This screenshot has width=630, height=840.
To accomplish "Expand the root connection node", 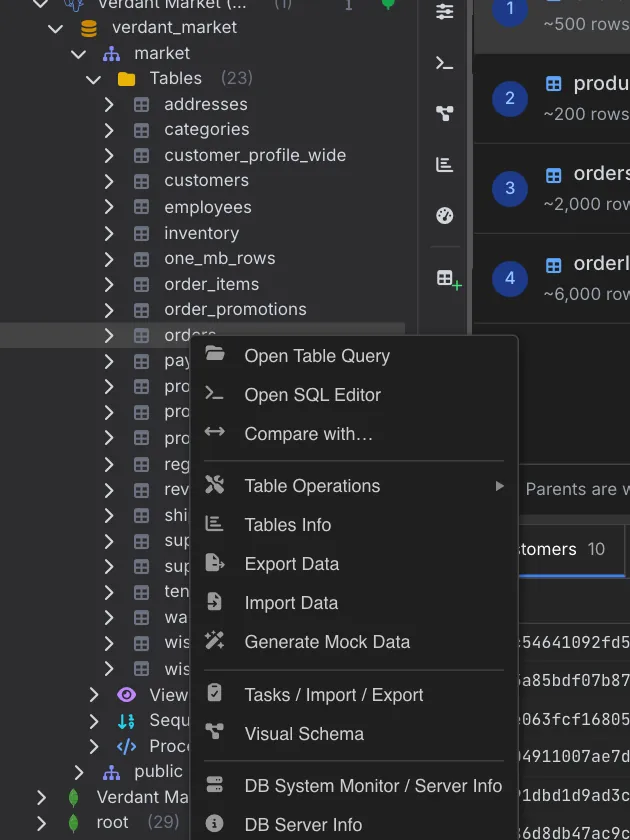I will click(41, 823).
